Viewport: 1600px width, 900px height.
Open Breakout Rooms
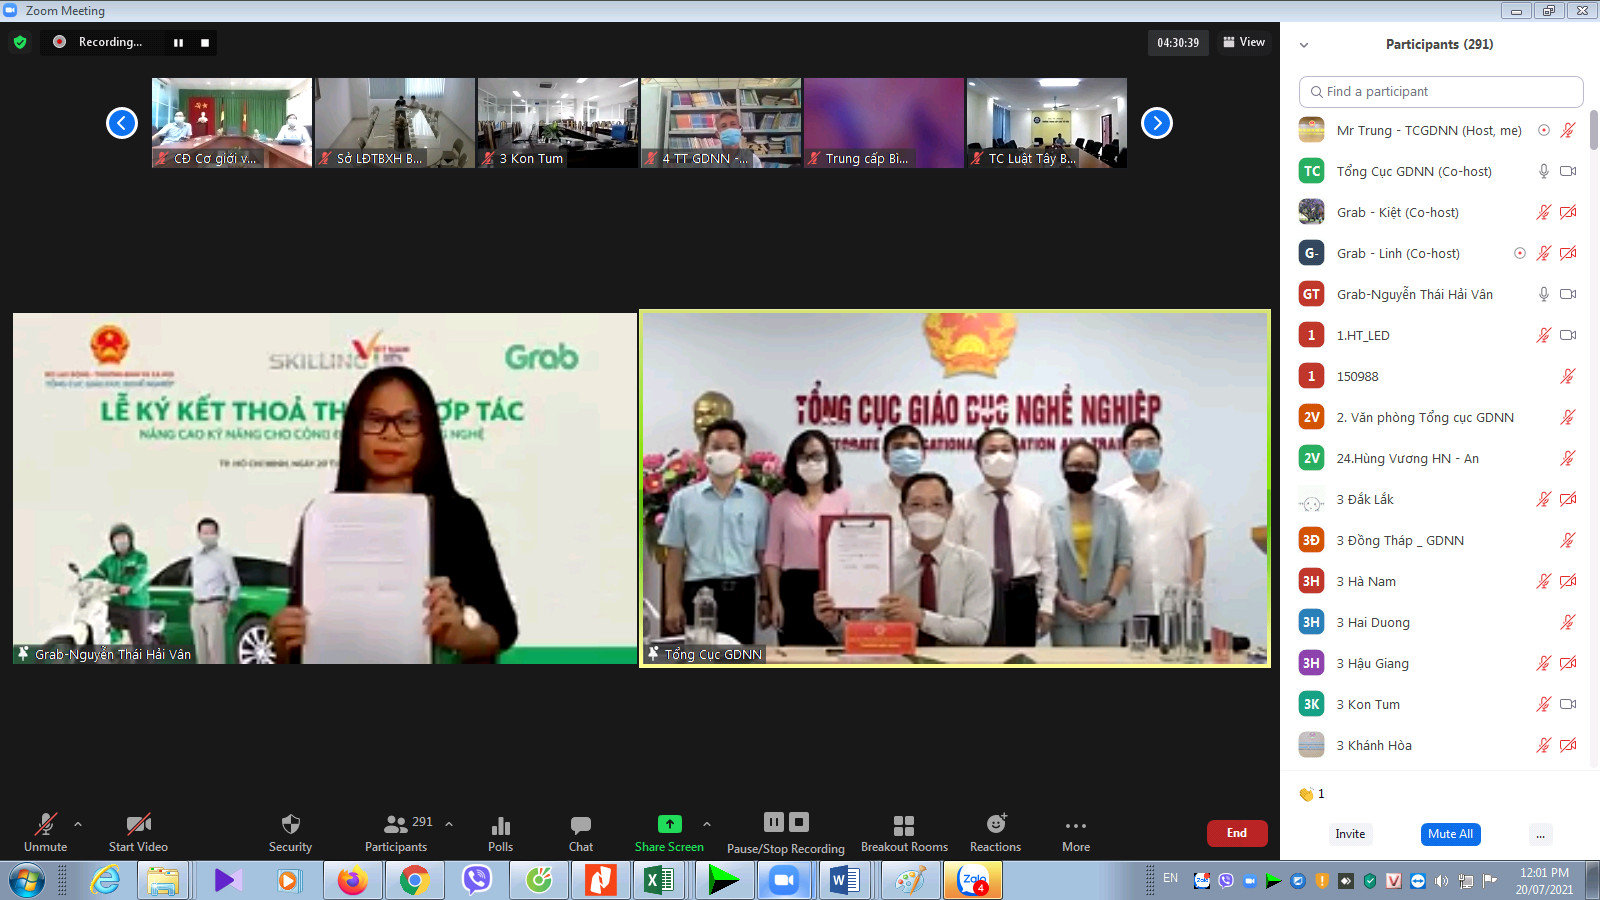[x=904, y=833]
